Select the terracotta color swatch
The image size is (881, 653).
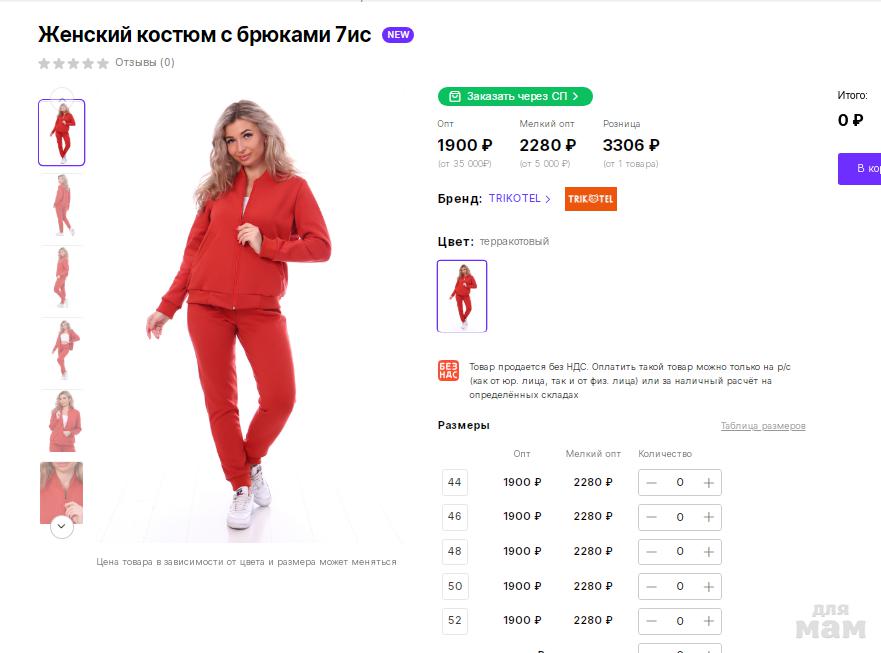click(462, 296)
